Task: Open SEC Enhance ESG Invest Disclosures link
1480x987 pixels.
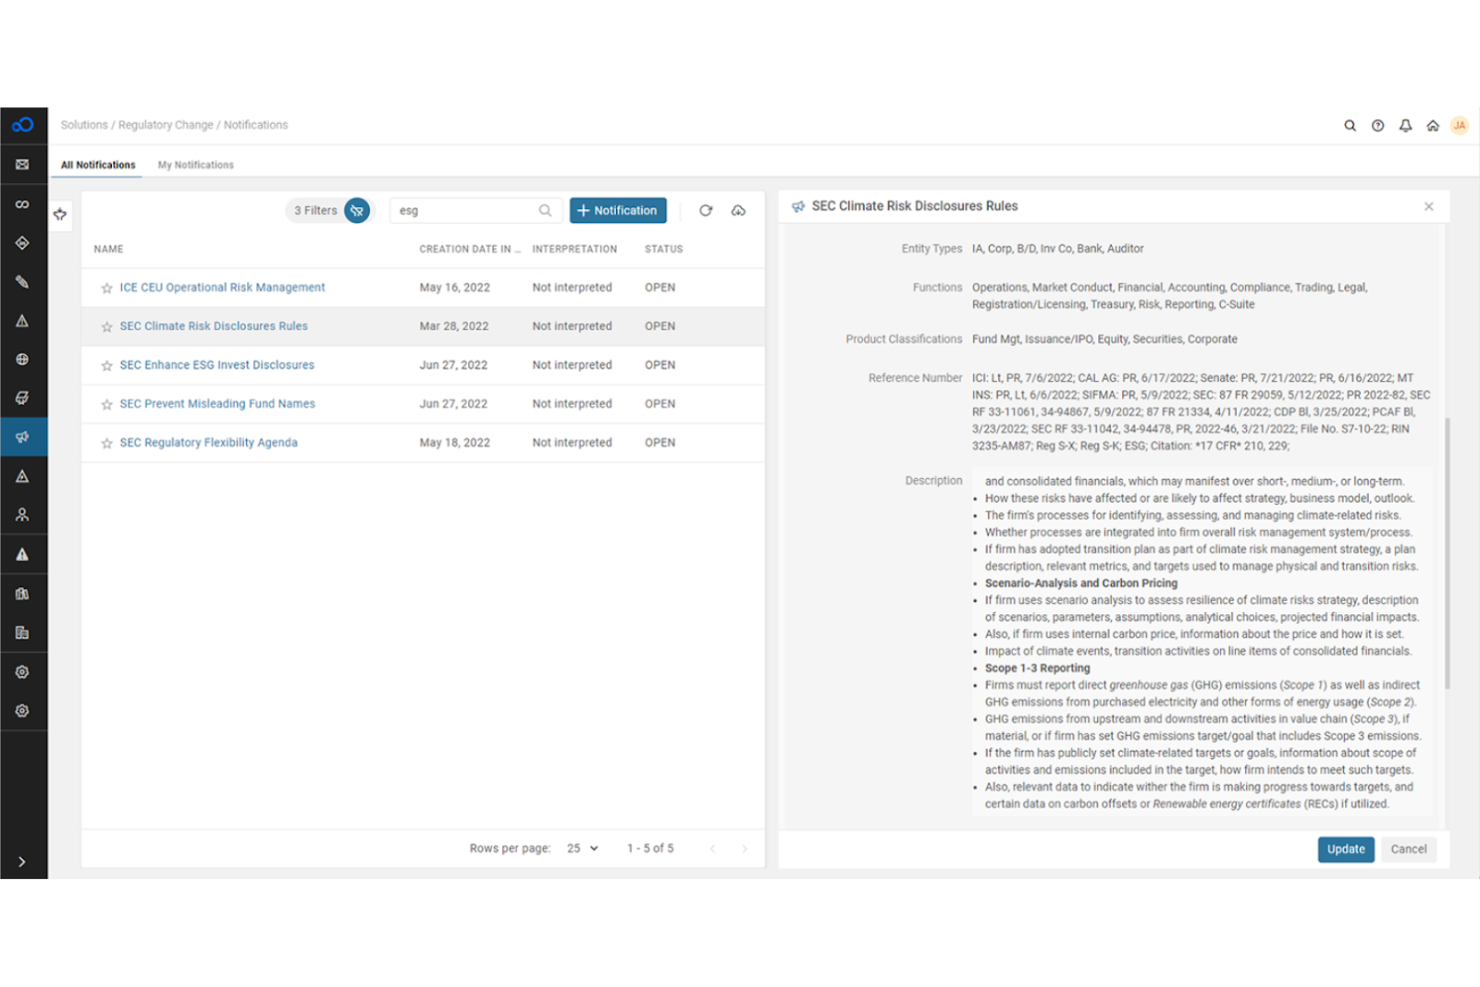Action: (x=217, y=365)
